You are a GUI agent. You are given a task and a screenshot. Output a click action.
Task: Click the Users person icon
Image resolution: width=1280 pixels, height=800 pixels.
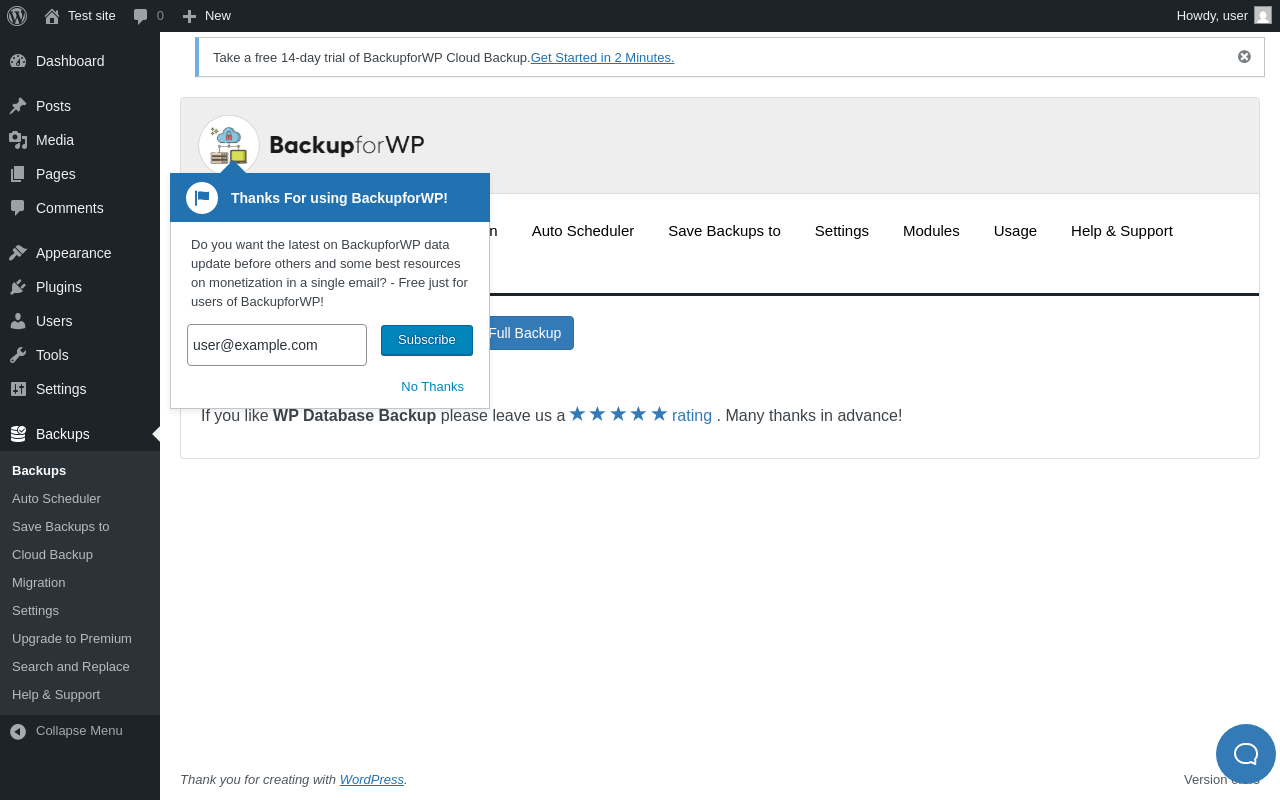[18, 321]
